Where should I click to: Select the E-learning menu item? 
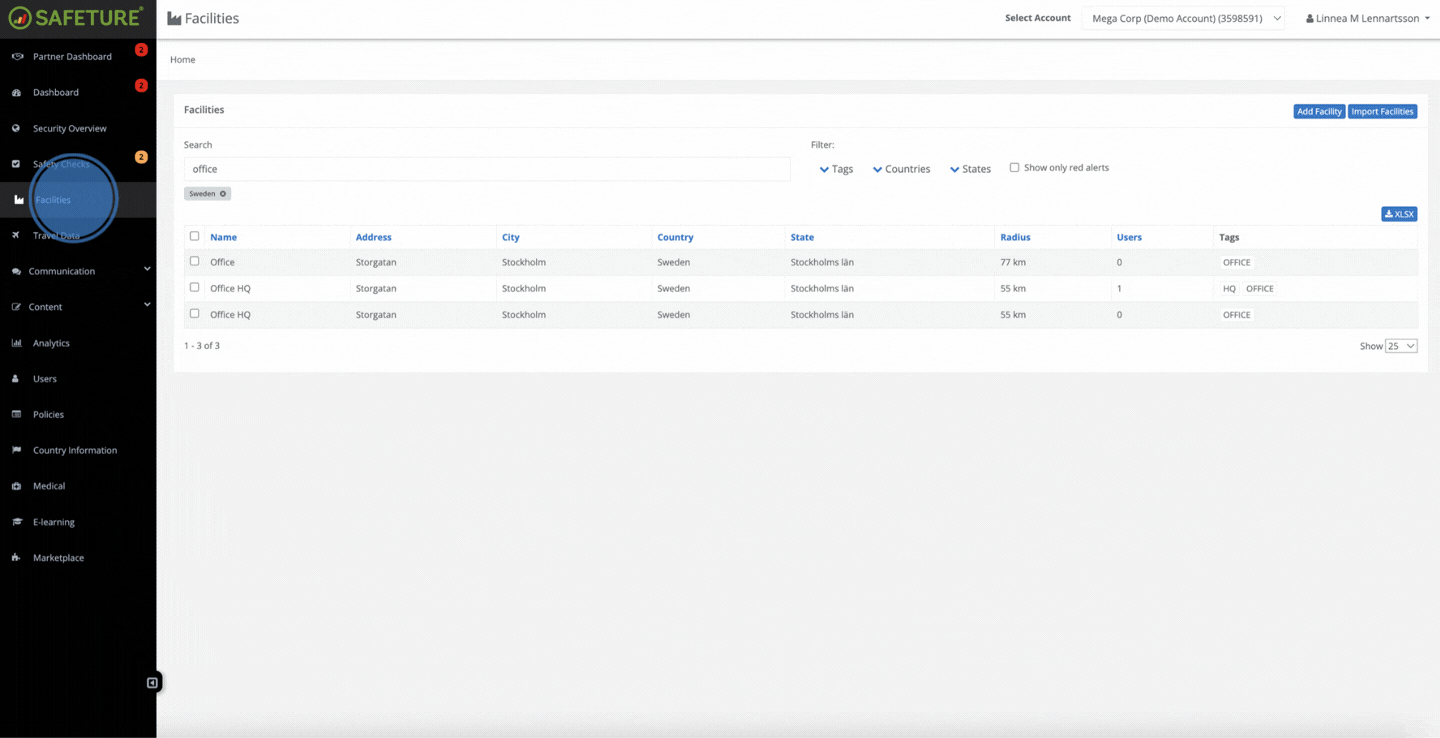coord(53,521)
